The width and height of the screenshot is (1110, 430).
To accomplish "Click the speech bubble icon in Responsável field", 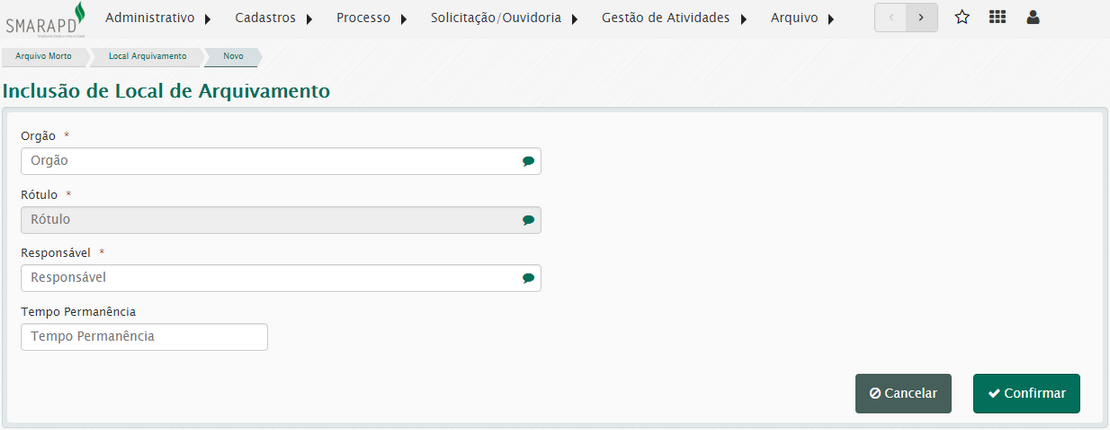I will coord(528,278).
